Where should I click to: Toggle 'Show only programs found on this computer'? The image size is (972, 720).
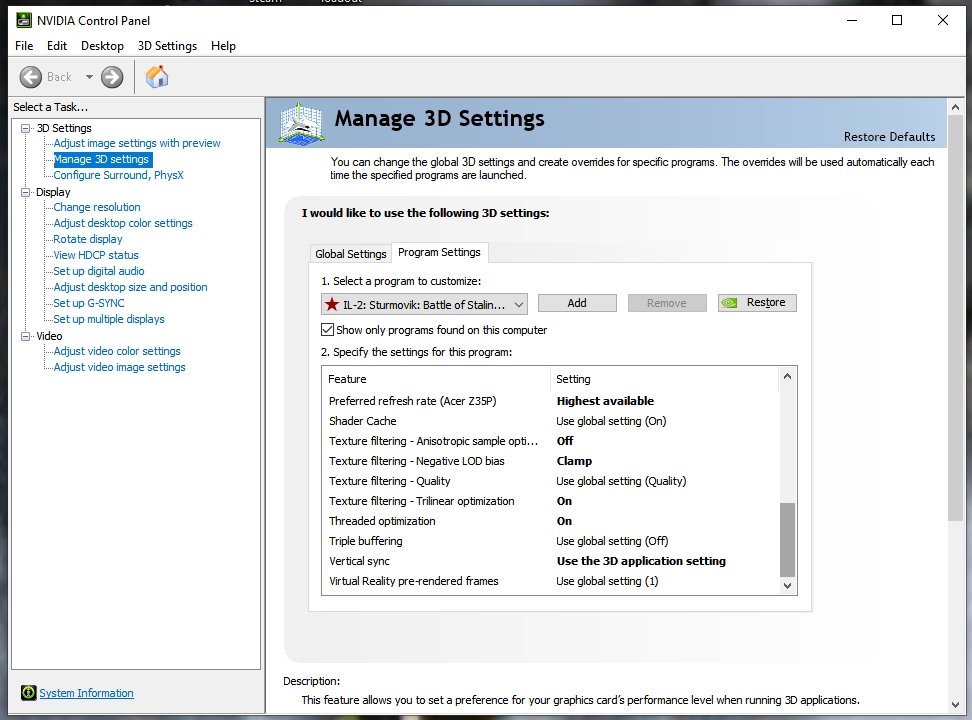[327, 330]
